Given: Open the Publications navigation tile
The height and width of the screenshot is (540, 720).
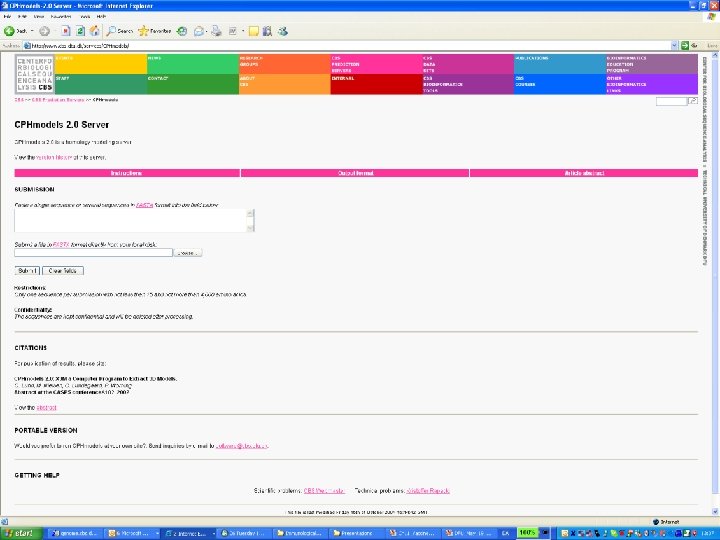Looking at the screenshot, I should point(560,64).
